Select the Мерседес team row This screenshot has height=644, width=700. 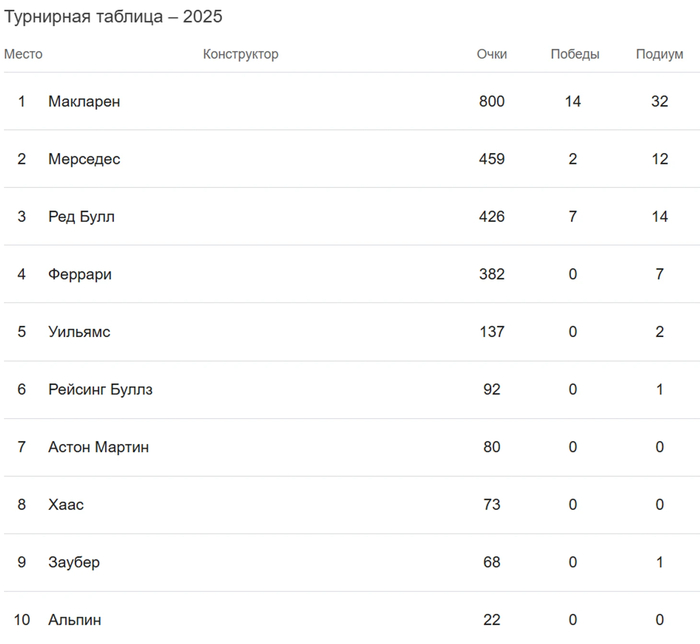point(84,159)
